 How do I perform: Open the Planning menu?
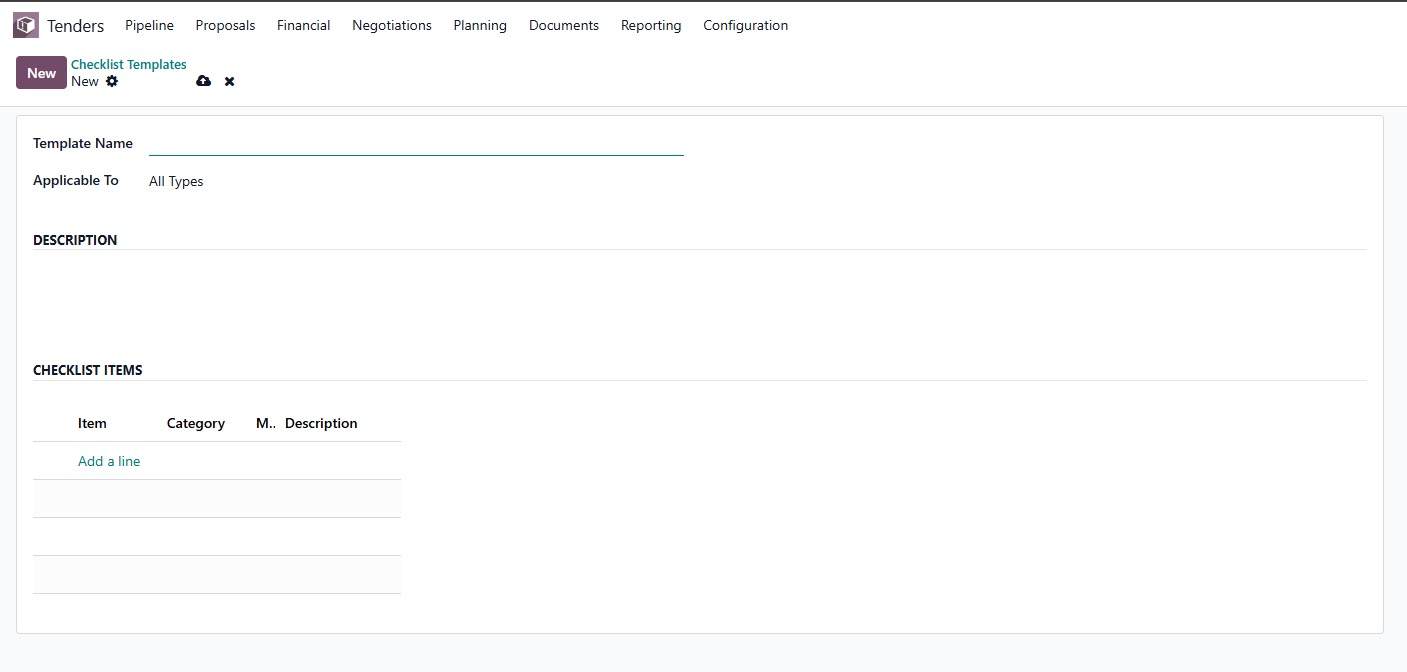(479, 25)
